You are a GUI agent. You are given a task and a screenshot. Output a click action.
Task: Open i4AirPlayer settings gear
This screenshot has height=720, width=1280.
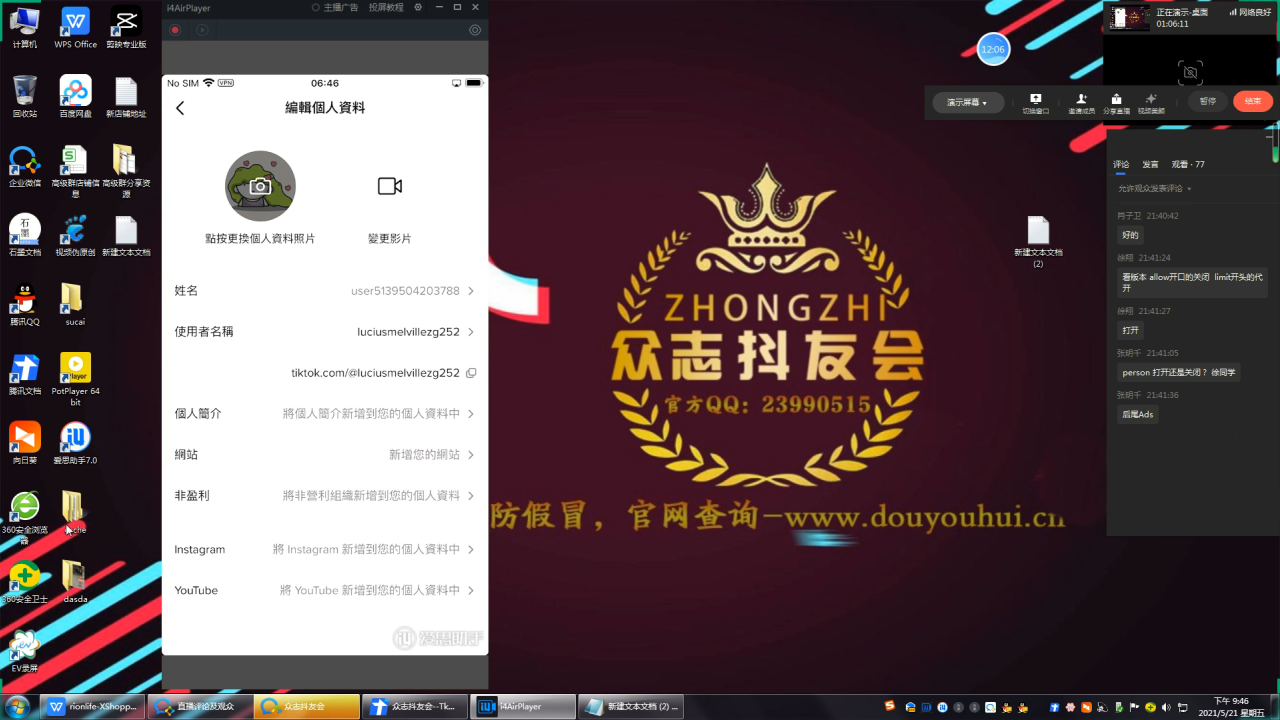pyautogui.click(x=418, y=7)
